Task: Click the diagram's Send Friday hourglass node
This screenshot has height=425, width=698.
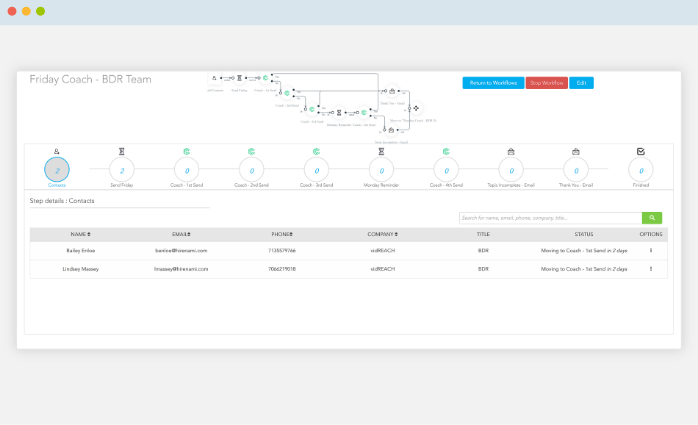Action: [x=239, y=78]
